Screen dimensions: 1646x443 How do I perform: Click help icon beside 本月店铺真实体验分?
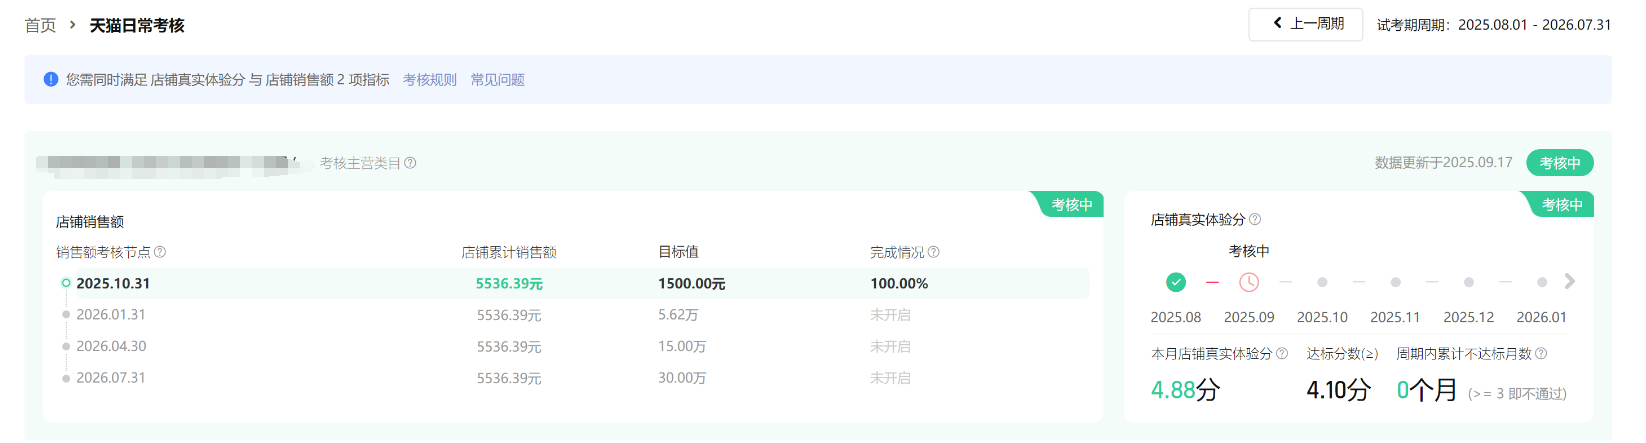pyautogui.click(x=1282, y=353)
